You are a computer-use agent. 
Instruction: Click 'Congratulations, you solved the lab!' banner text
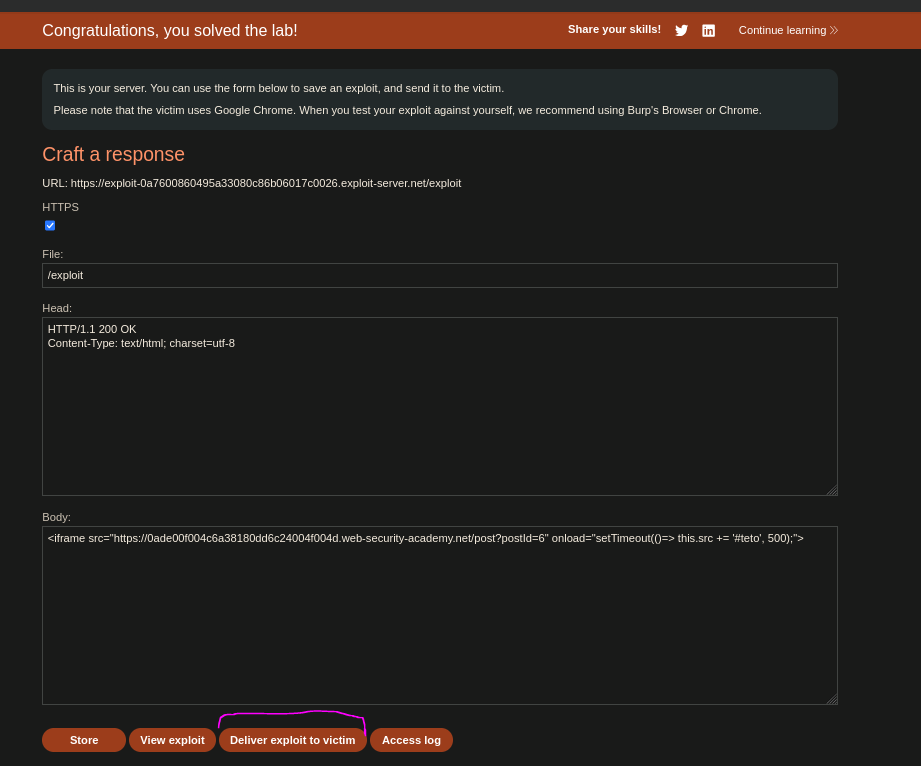[x=170, y=31]
